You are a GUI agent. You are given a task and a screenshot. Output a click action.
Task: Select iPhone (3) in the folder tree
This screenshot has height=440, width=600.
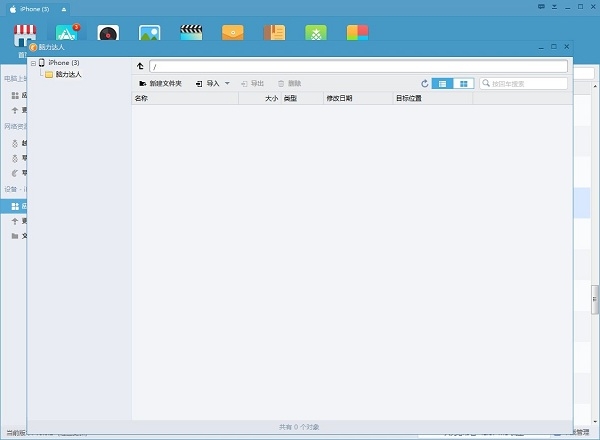(64, 63)
